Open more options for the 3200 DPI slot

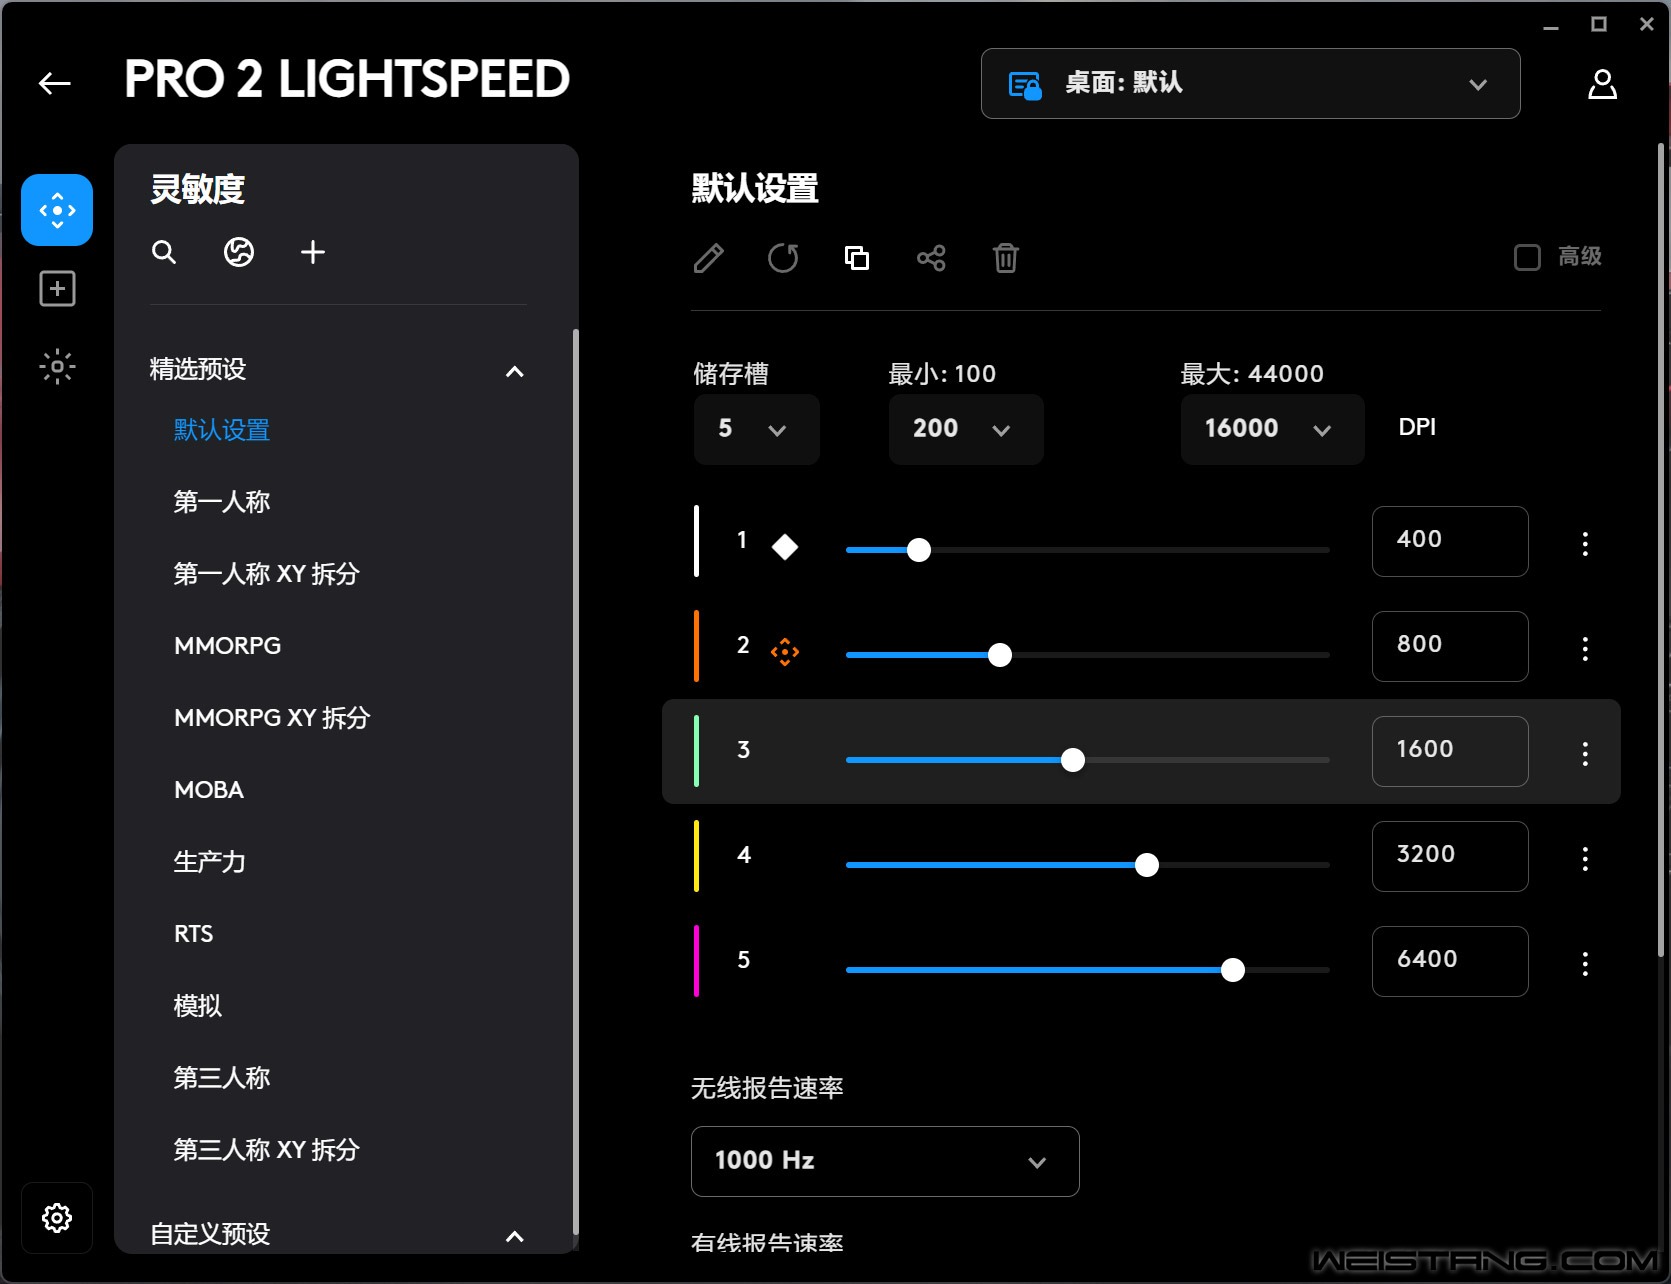click(1585, 859)
